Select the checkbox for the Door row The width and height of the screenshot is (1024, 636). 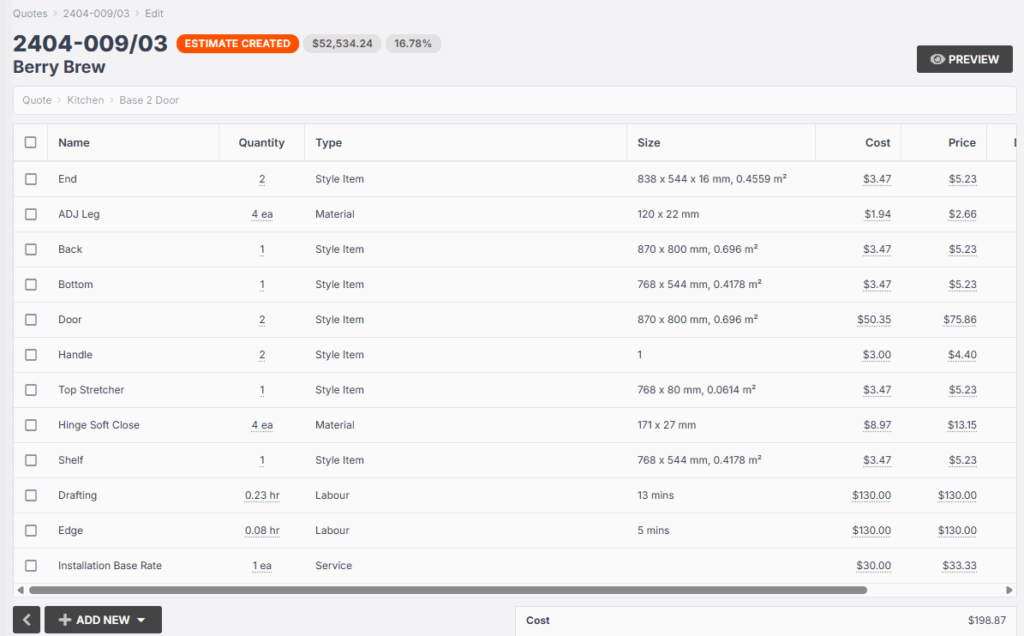pyautogui.click(x=31, y=320)
